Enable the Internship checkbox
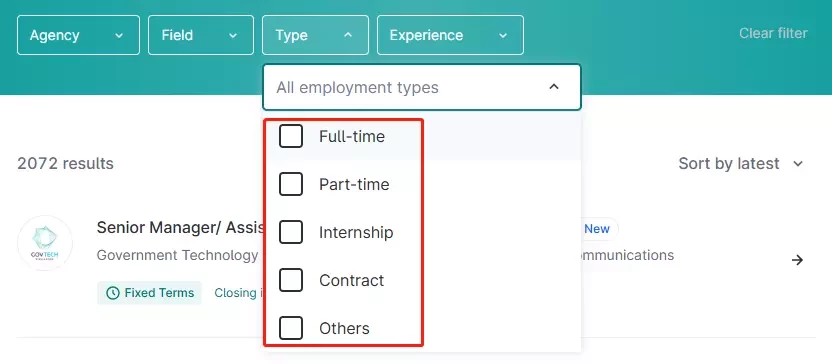832x364 pixels. click(291, 232)
